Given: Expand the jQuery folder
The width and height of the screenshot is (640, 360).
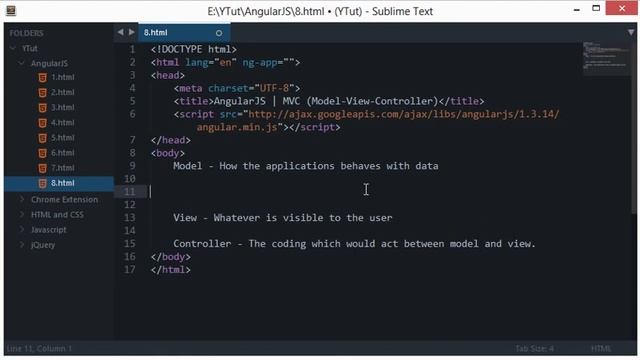Looking at the screenshot, I should pos(22,244).
